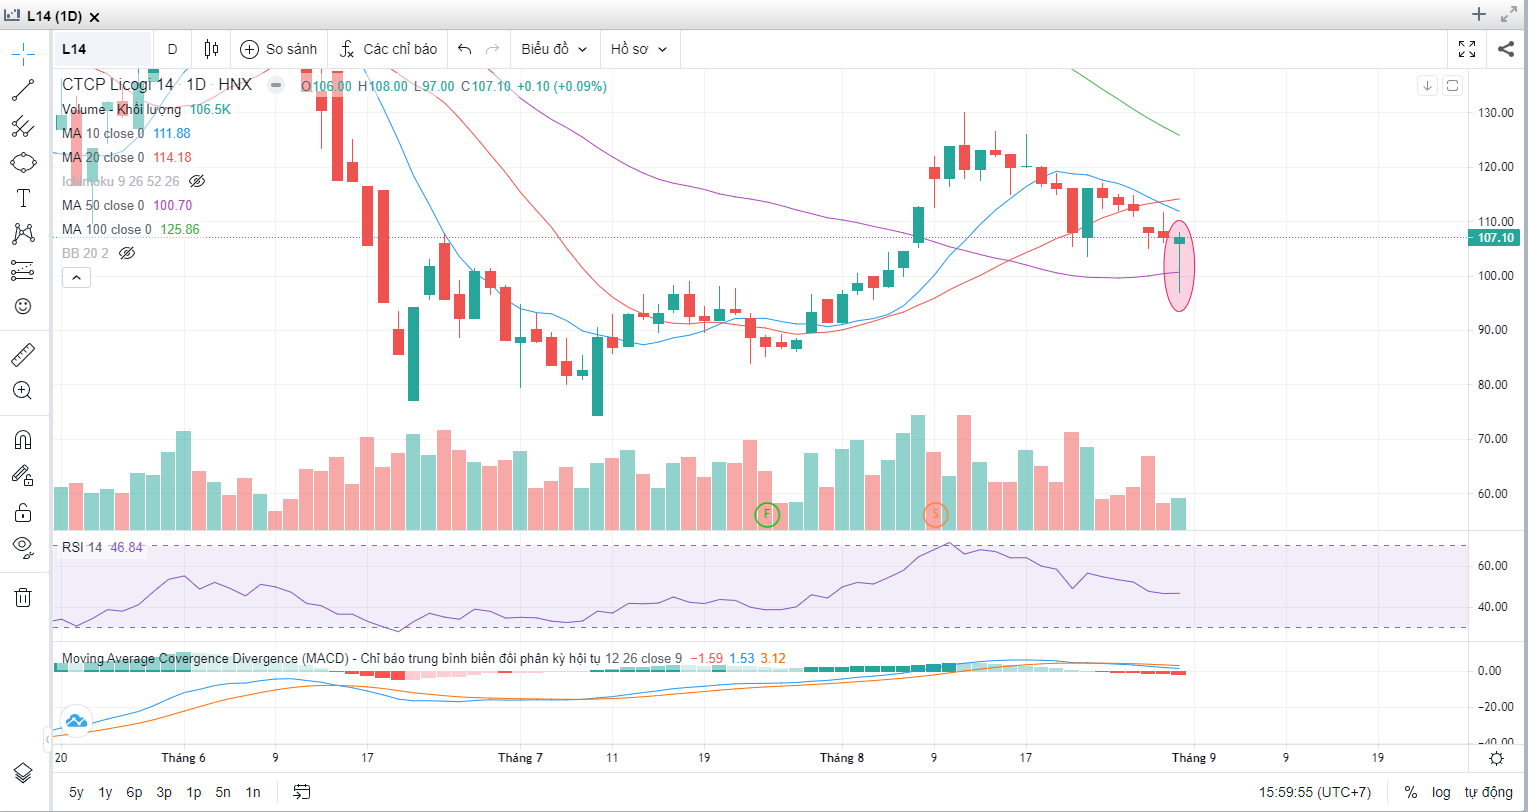Set the time range to 6p
This screenshot has height=812, width=1528.
[x=134, y=792]
